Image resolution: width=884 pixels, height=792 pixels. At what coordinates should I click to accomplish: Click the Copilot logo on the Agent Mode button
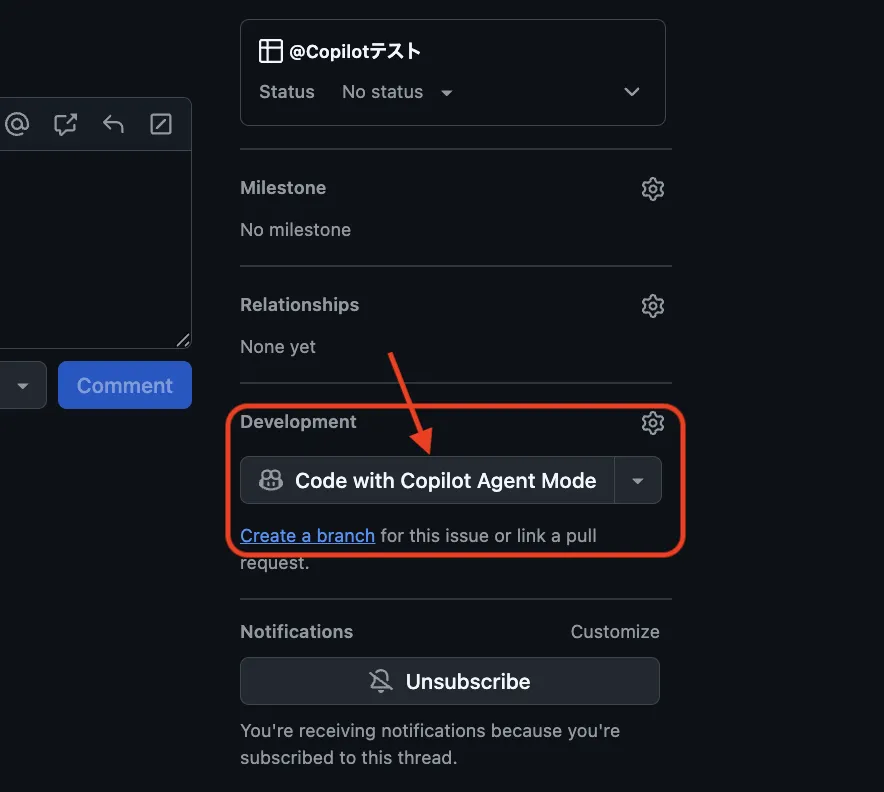[270, 480]
